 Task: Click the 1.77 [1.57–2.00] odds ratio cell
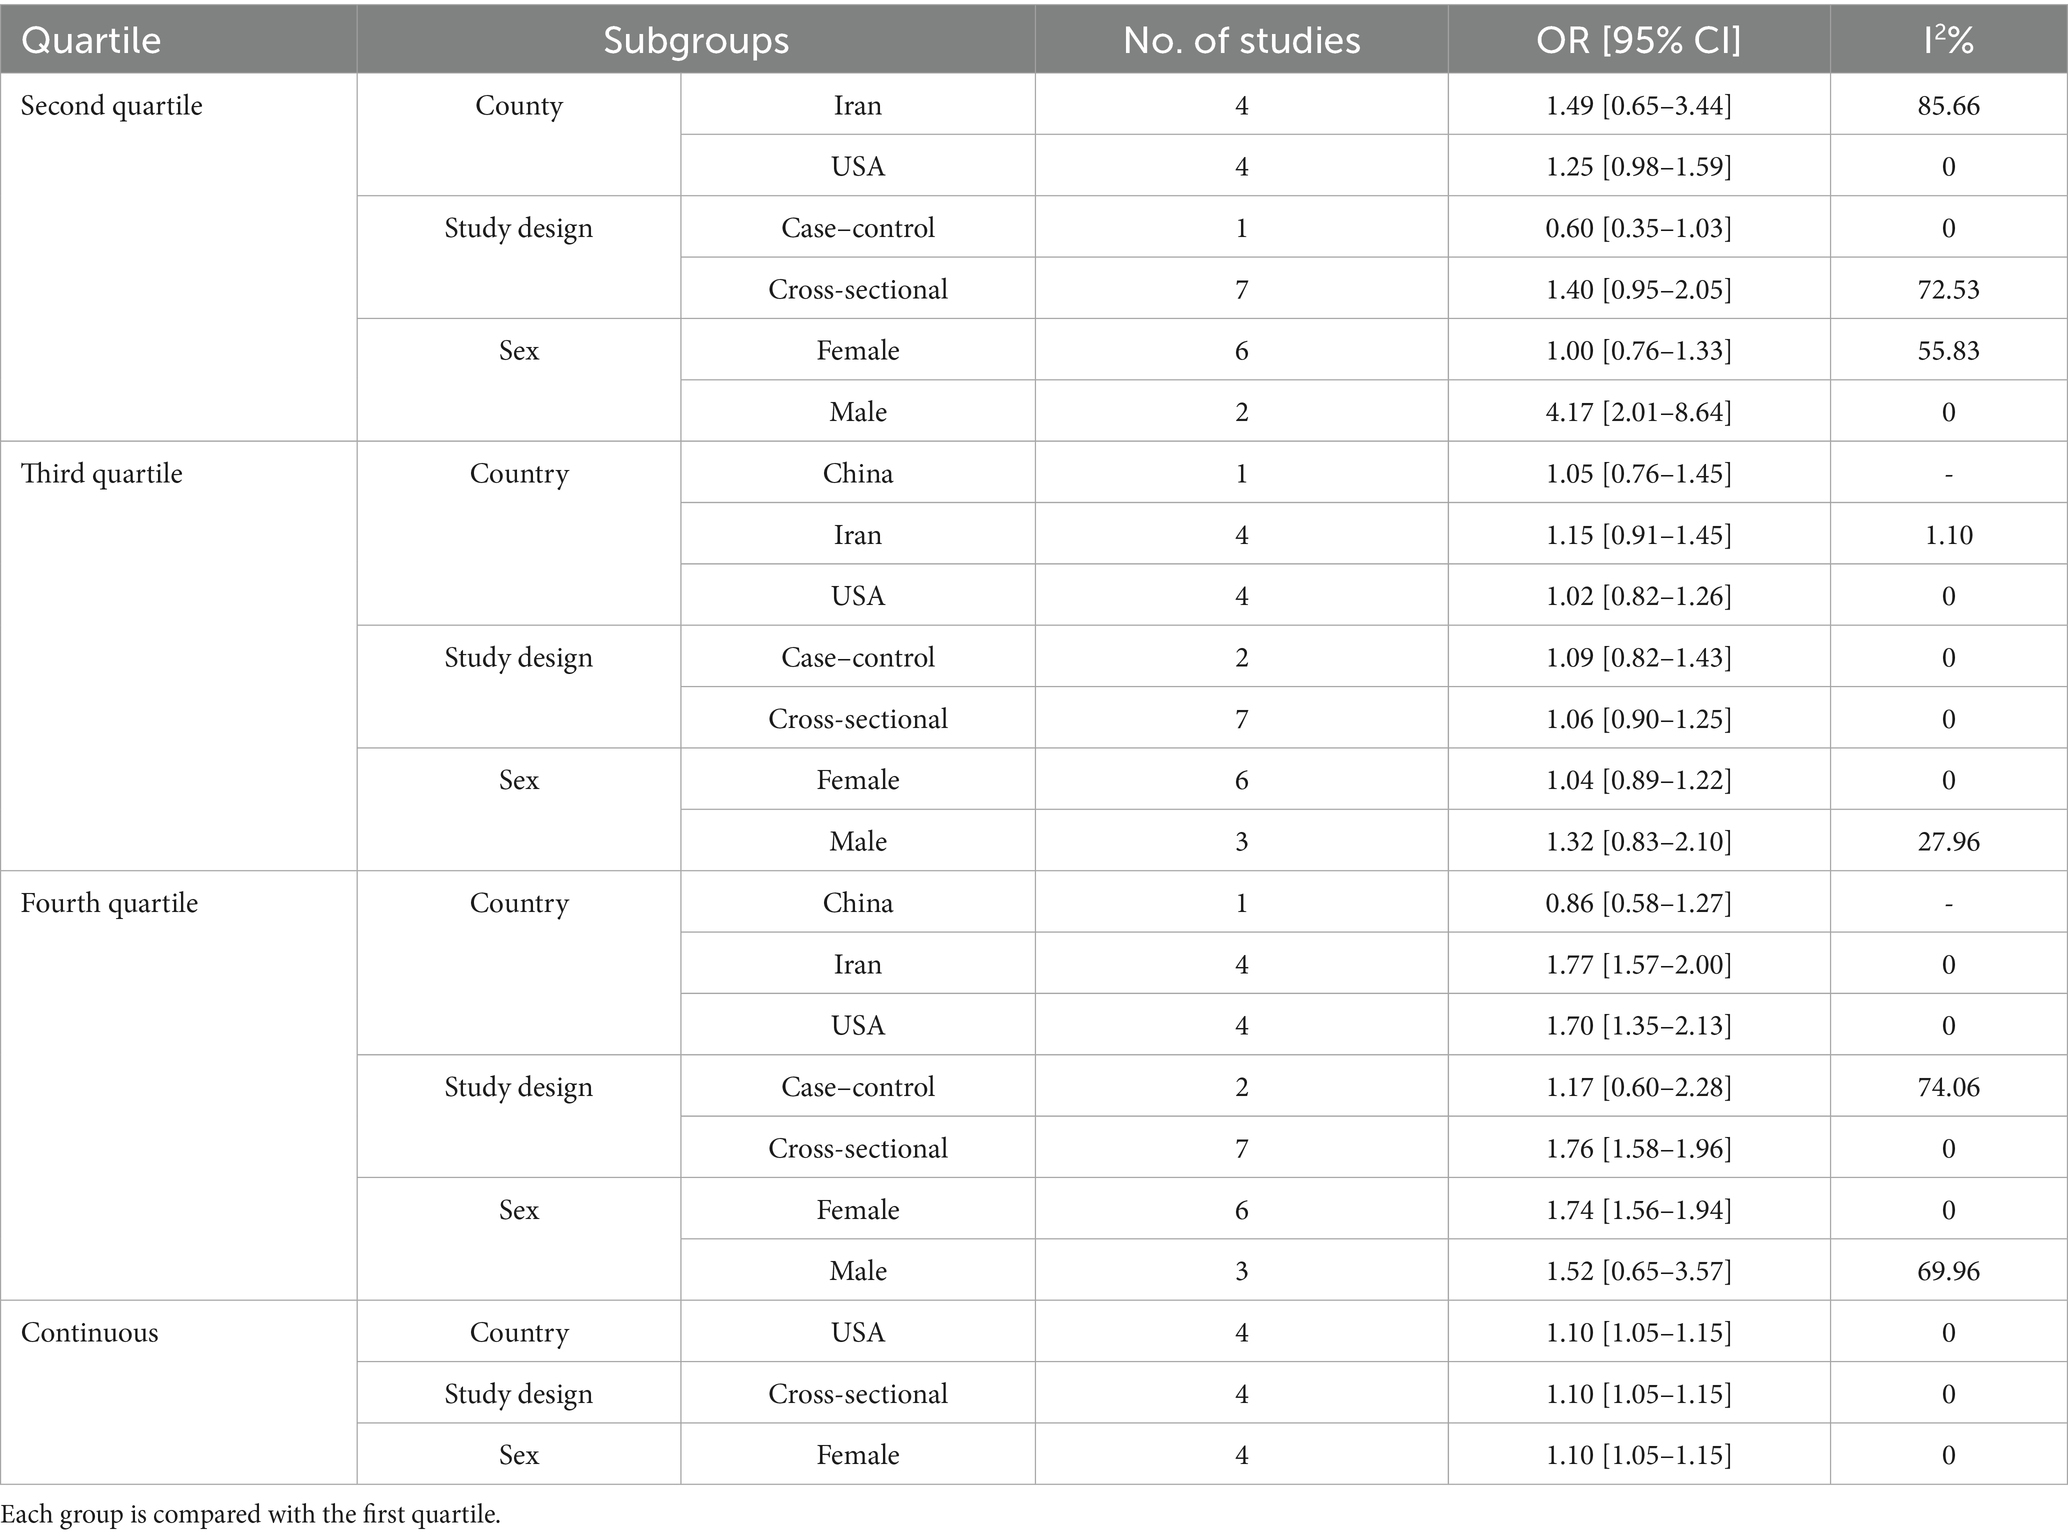[x=1638, y=965]
